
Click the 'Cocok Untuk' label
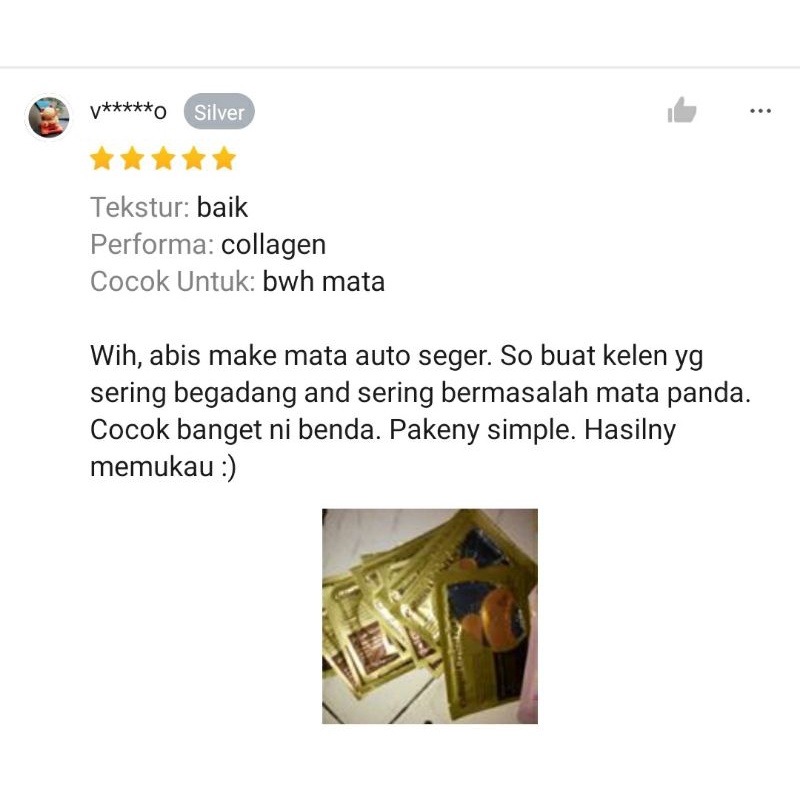click(172, 282)
